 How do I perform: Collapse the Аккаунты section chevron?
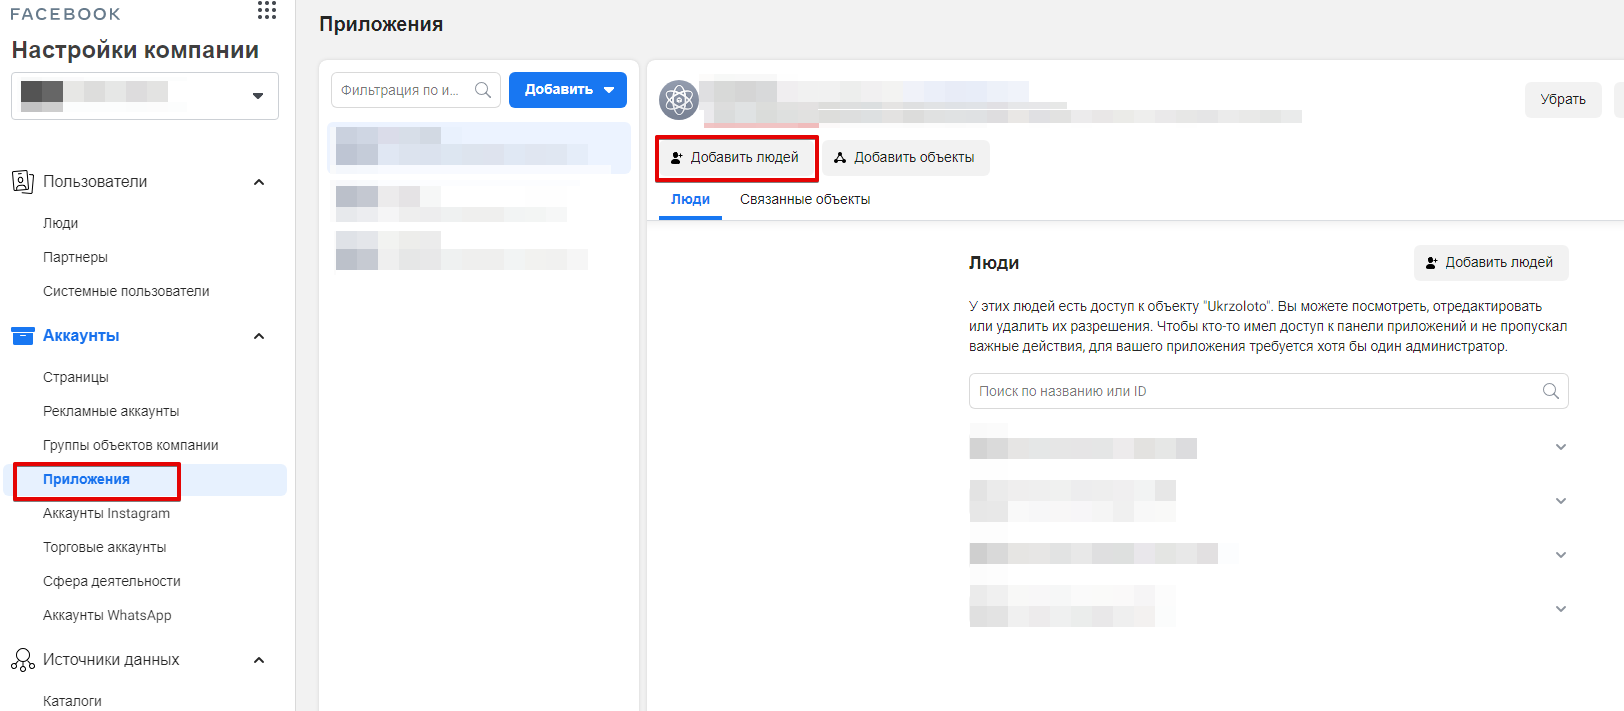259,336
